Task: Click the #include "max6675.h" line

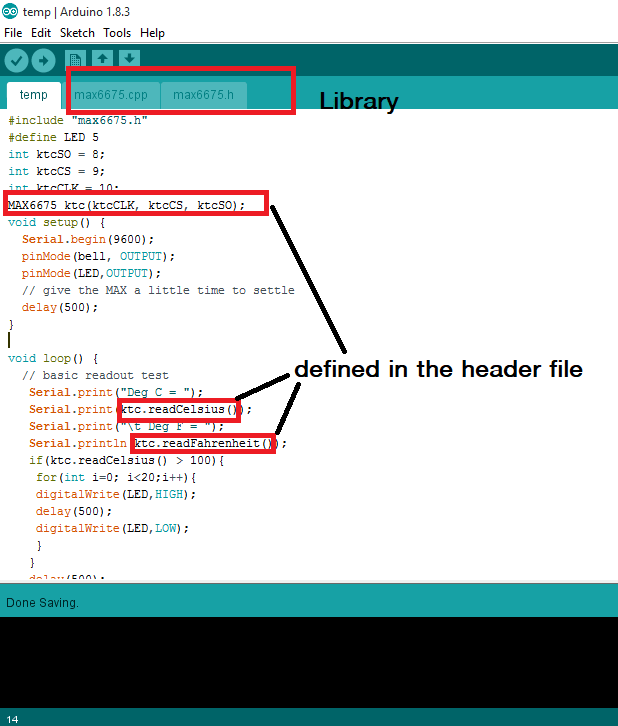Action: pos(78,120)
